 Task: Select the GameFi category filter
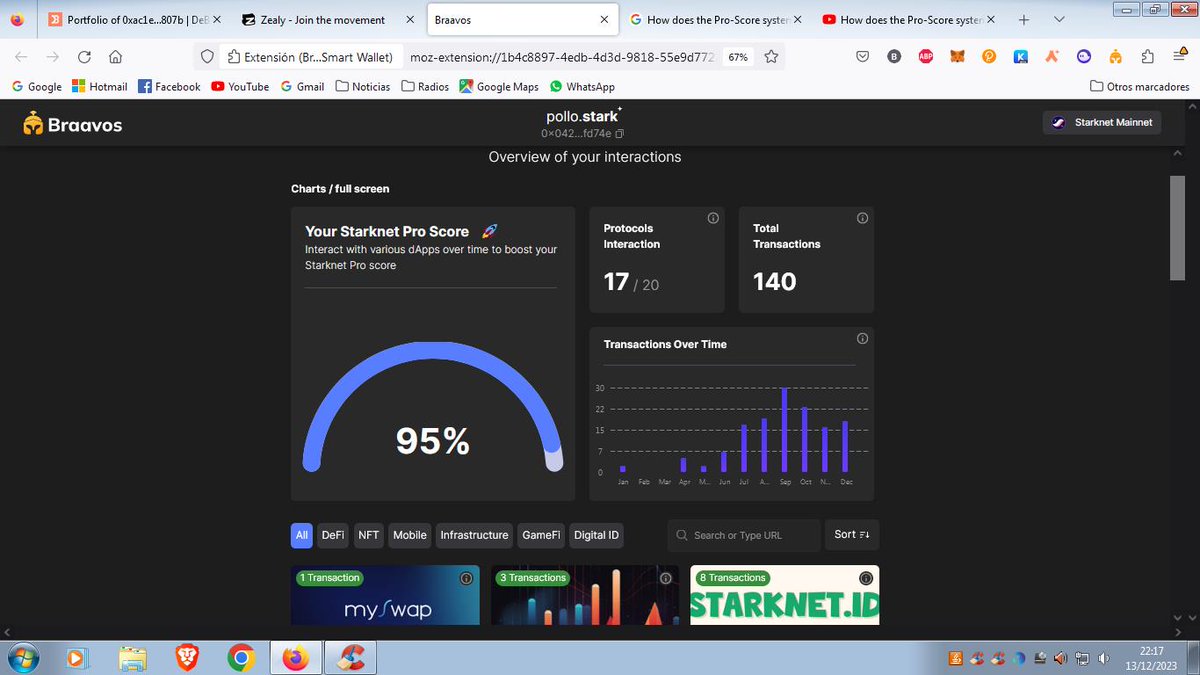540,535
